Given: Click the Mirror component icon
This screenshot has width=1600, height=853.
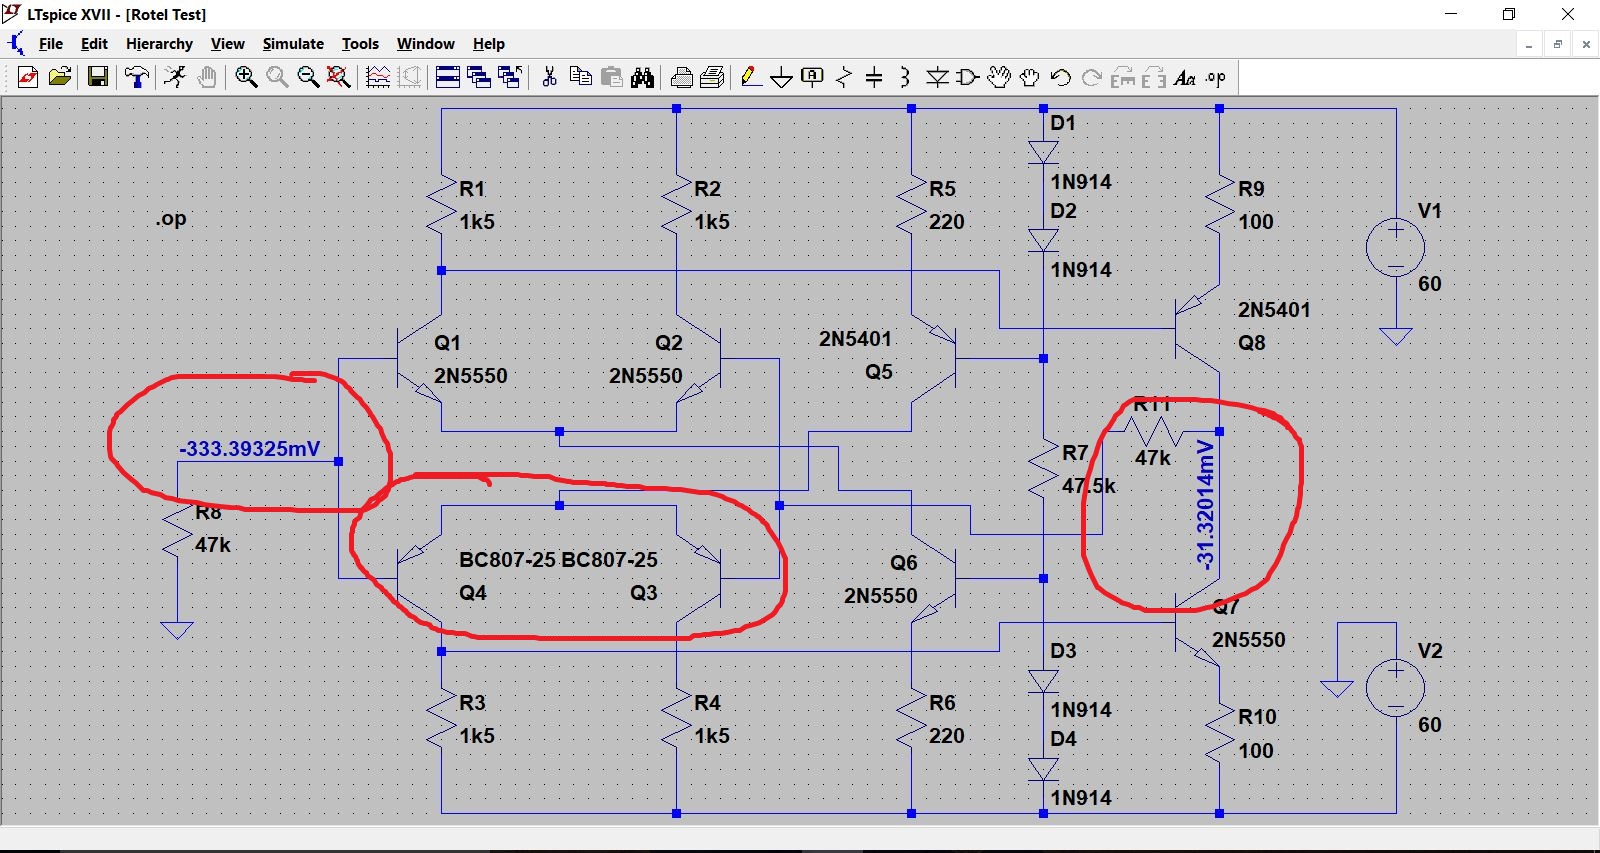Looking at the screenshot, I should pyautogui.click(x=1154, y=77).
